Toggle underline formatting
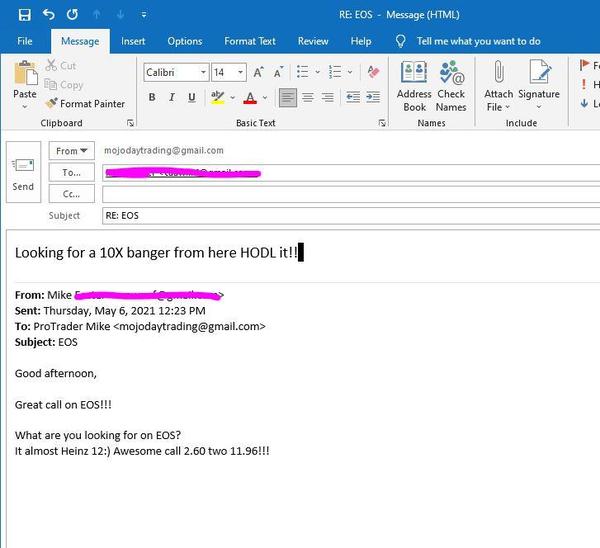Screen dimensions: 600x548 (x=192, y=97)
